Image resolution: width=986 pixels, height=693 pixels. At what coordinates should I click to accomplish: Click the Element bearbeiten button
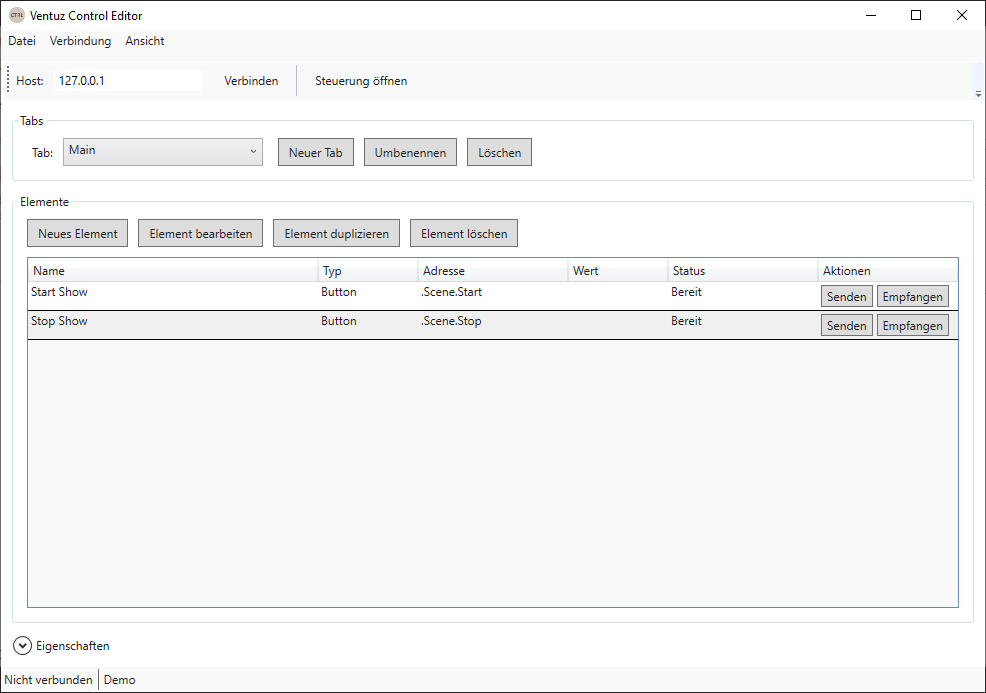[x=201, y=233]
